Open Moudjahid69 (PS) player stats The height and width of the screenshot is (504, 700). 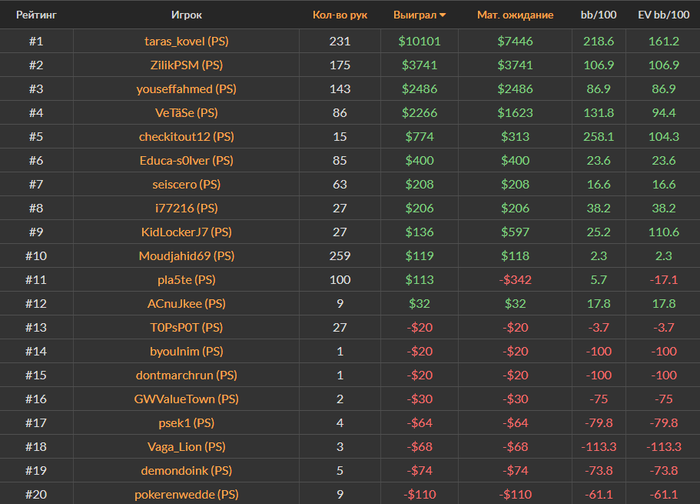186,256
